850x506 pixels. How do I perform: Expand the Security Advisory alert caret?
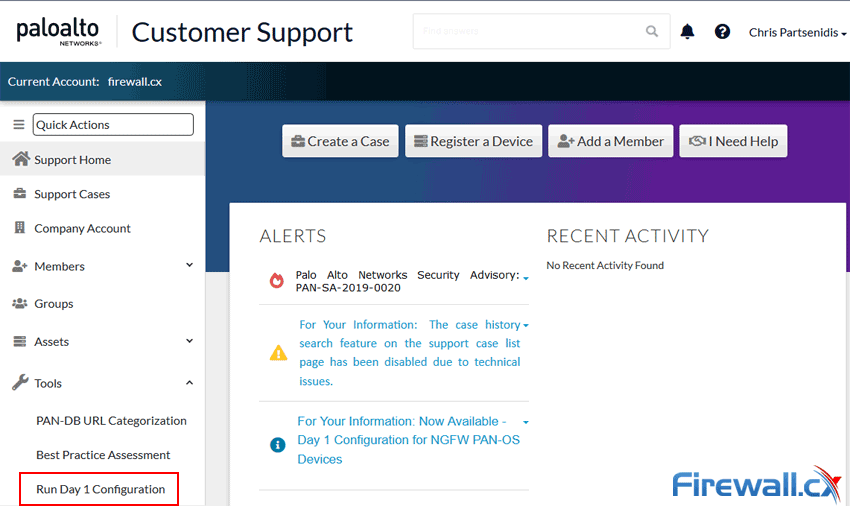click(526, 278)
